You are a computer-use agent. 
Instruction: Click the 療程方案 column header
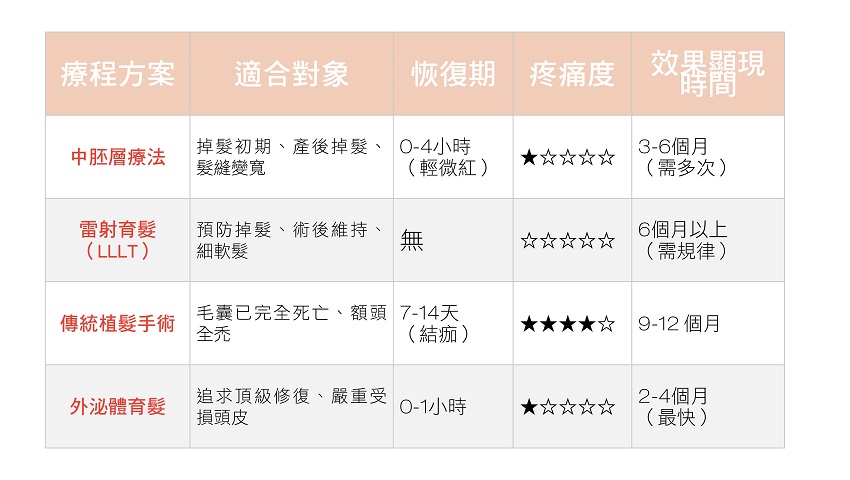pos(118,75)
